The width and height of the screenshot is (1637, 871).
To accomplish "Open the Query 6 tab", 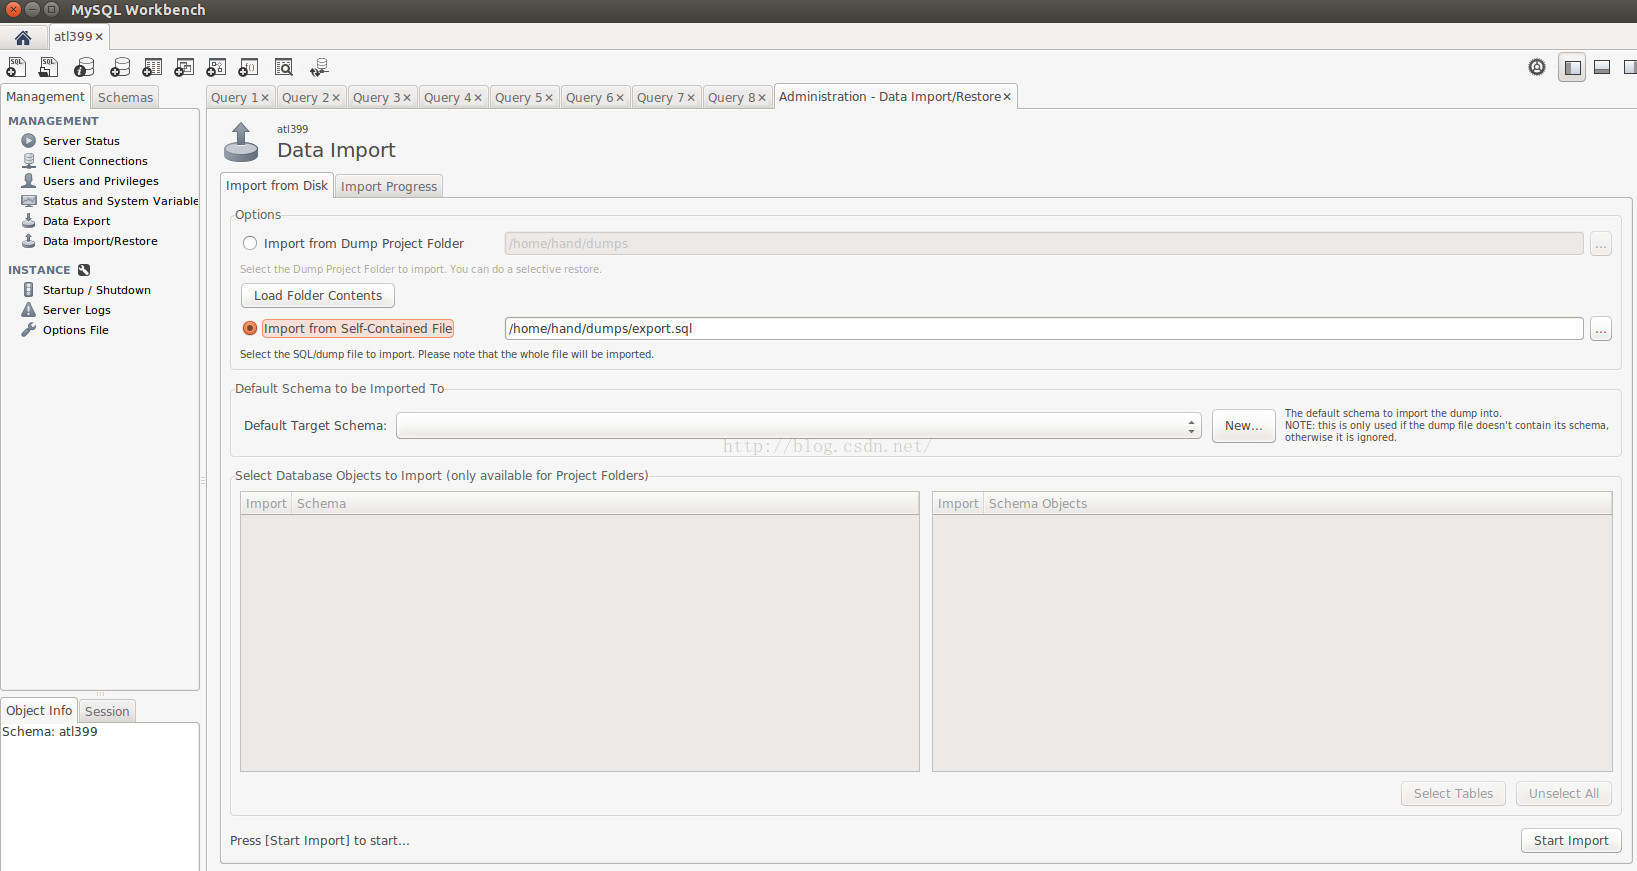I will pyautogui.click(x=589, y=97).
